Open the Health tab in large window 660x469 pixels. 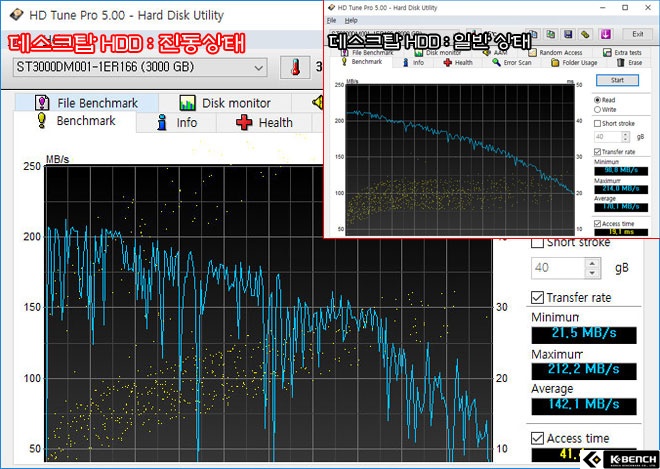point(264,123)
